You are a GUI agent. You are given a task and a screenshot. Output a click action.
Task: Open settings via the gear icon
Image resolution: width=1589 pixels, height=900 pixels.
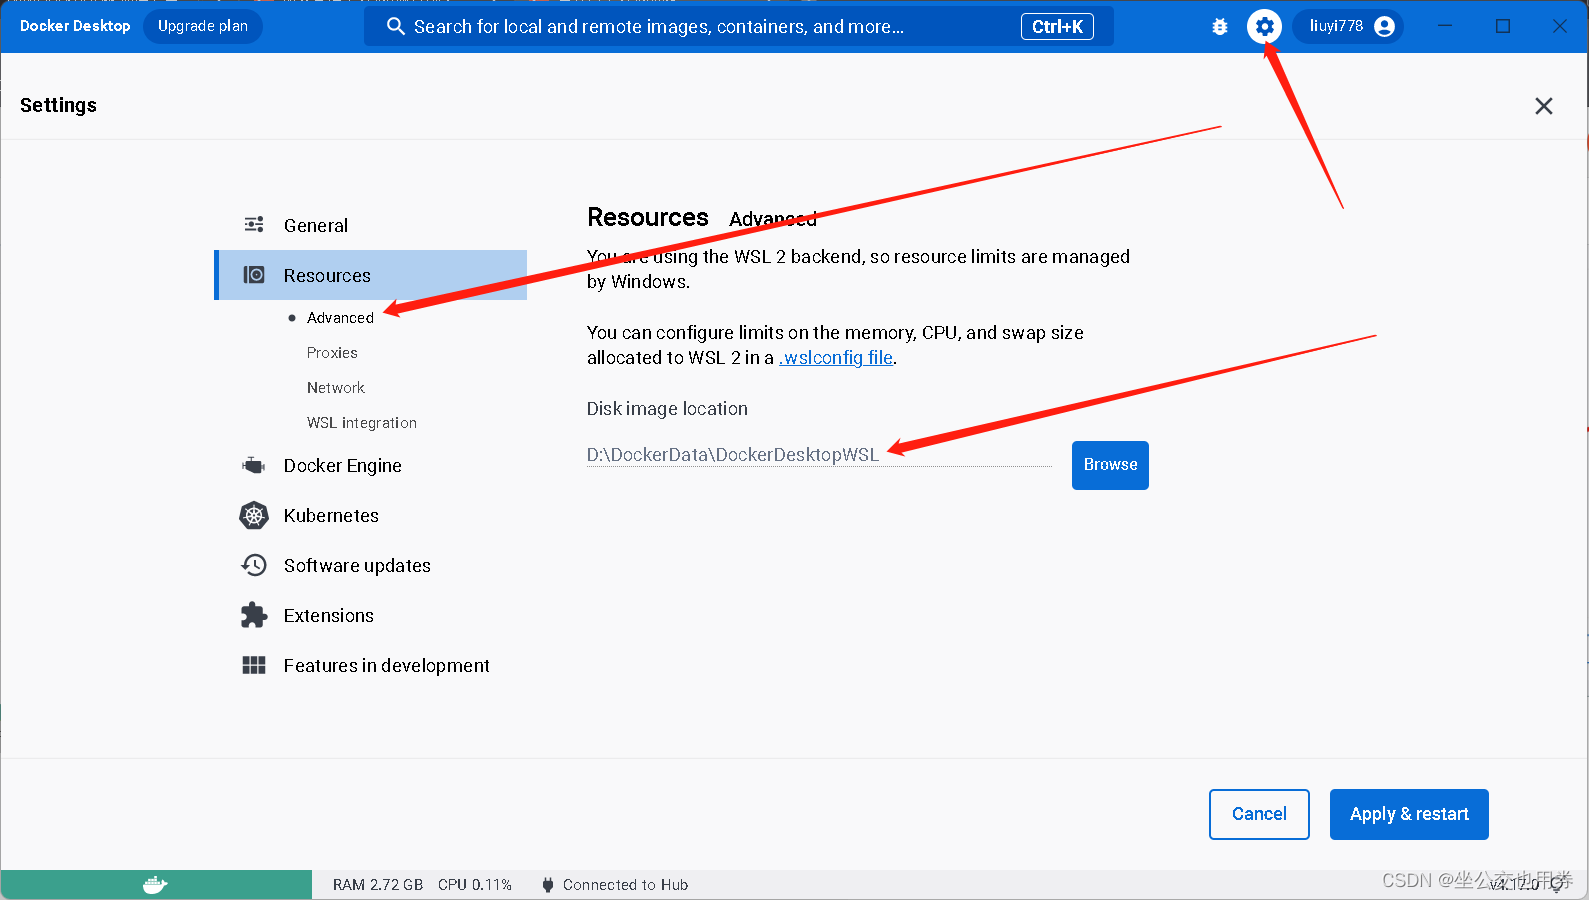(1264, 27)
